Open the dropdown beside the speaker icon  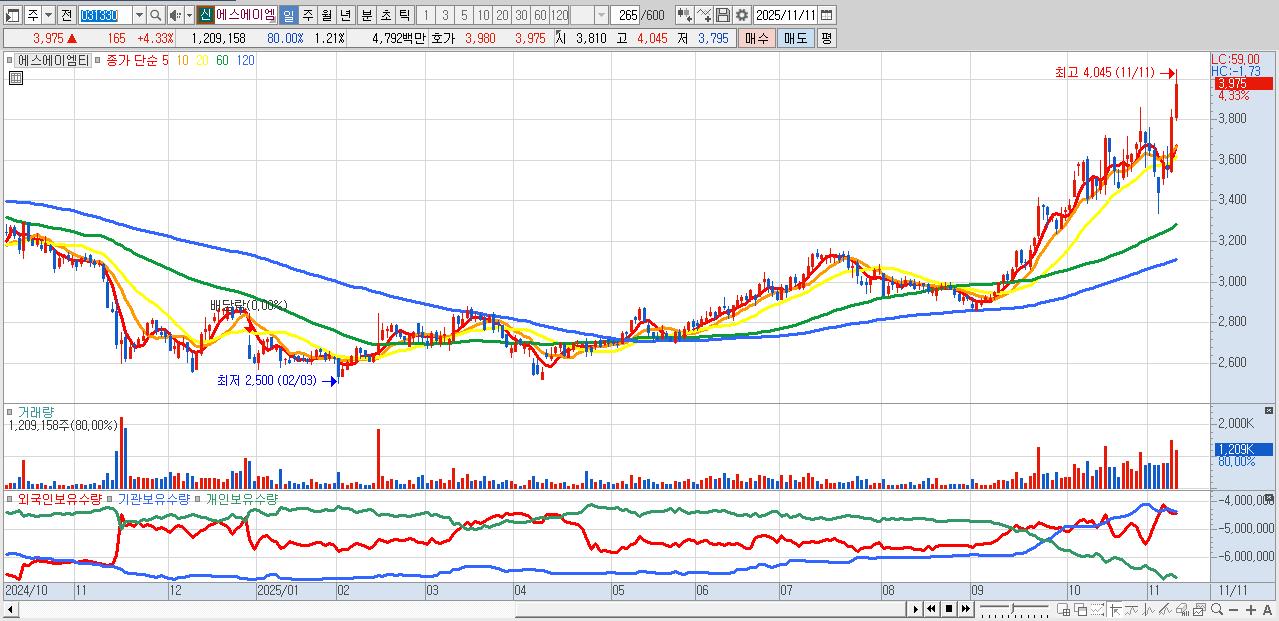189,16
